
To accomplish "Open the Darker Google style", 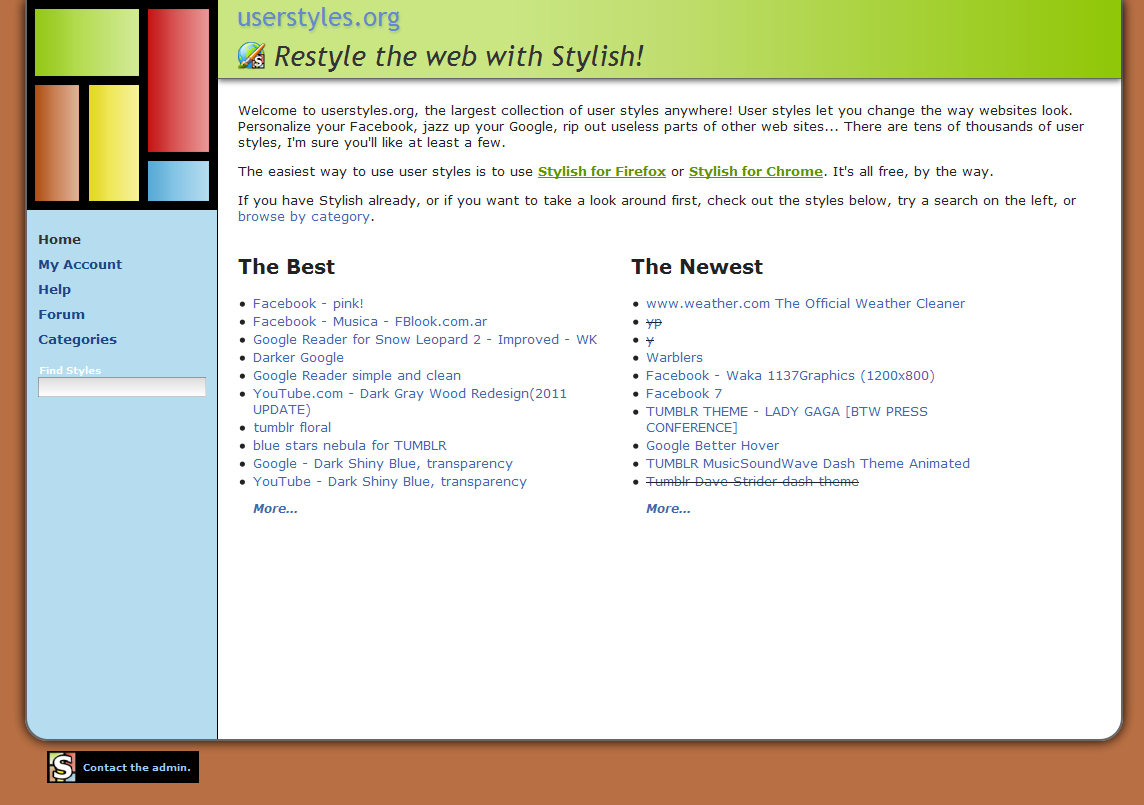I will click(x=298, y=358).
